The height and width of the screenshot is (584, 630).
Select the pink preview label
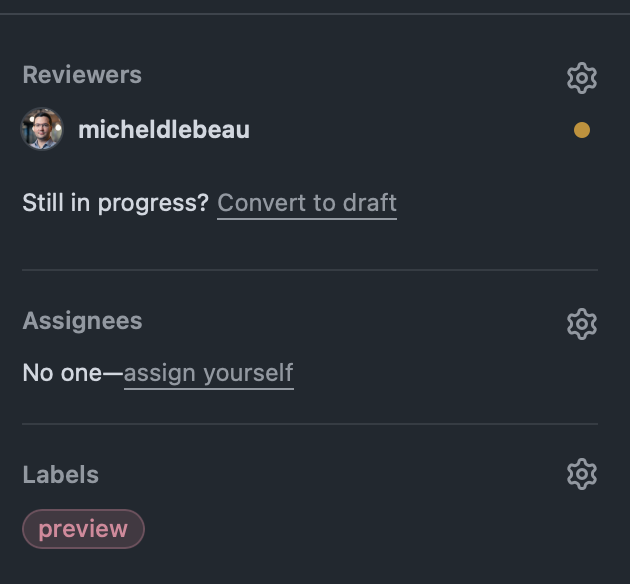[83, 529]
